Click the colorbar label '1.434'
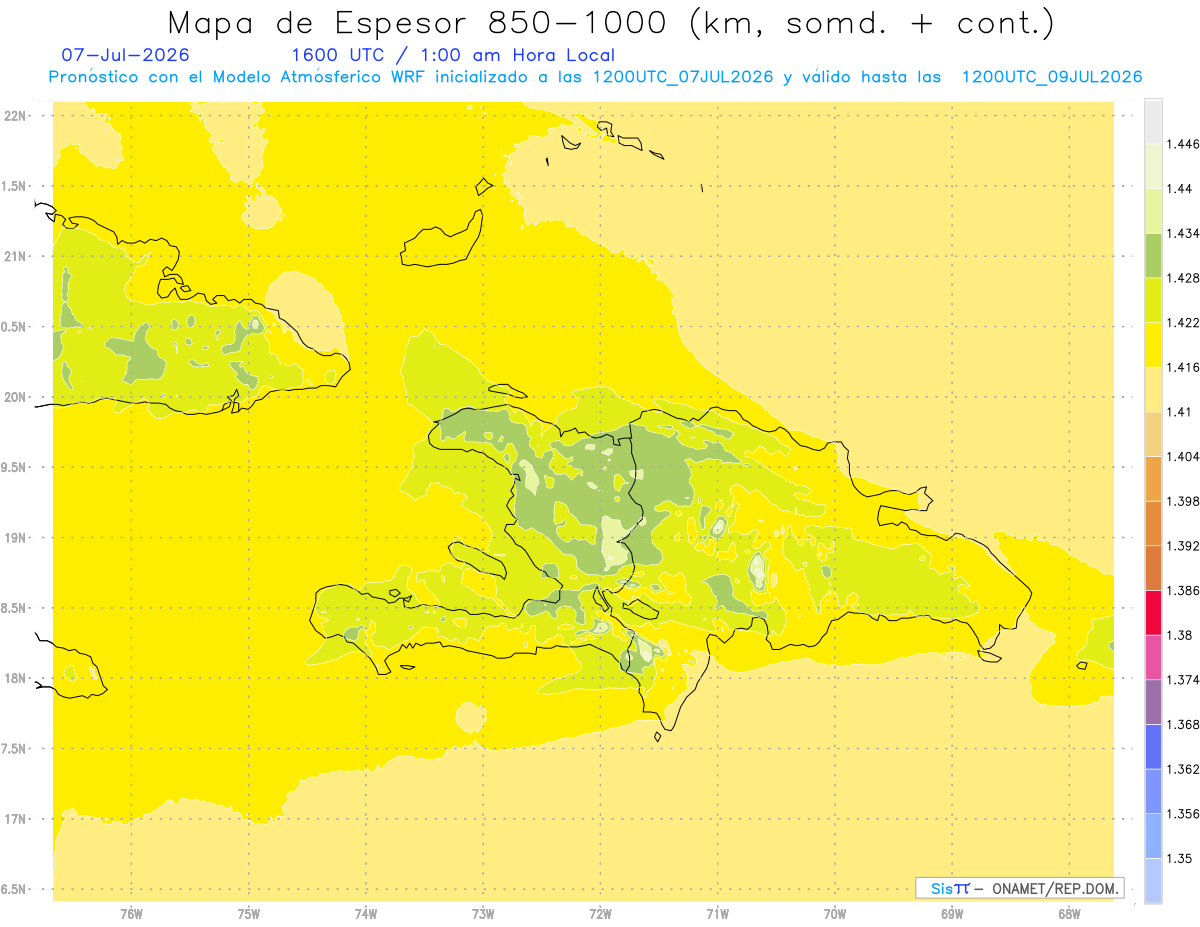The image size is (1200, 927). click(x=1183, y=233)
